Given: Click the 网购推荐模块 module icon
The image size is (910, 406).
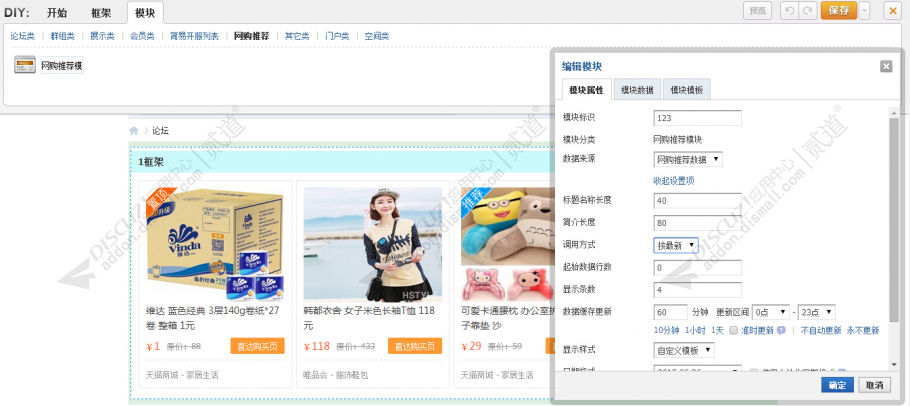Looking at the screenshot, I should click(x=25, y=66).
